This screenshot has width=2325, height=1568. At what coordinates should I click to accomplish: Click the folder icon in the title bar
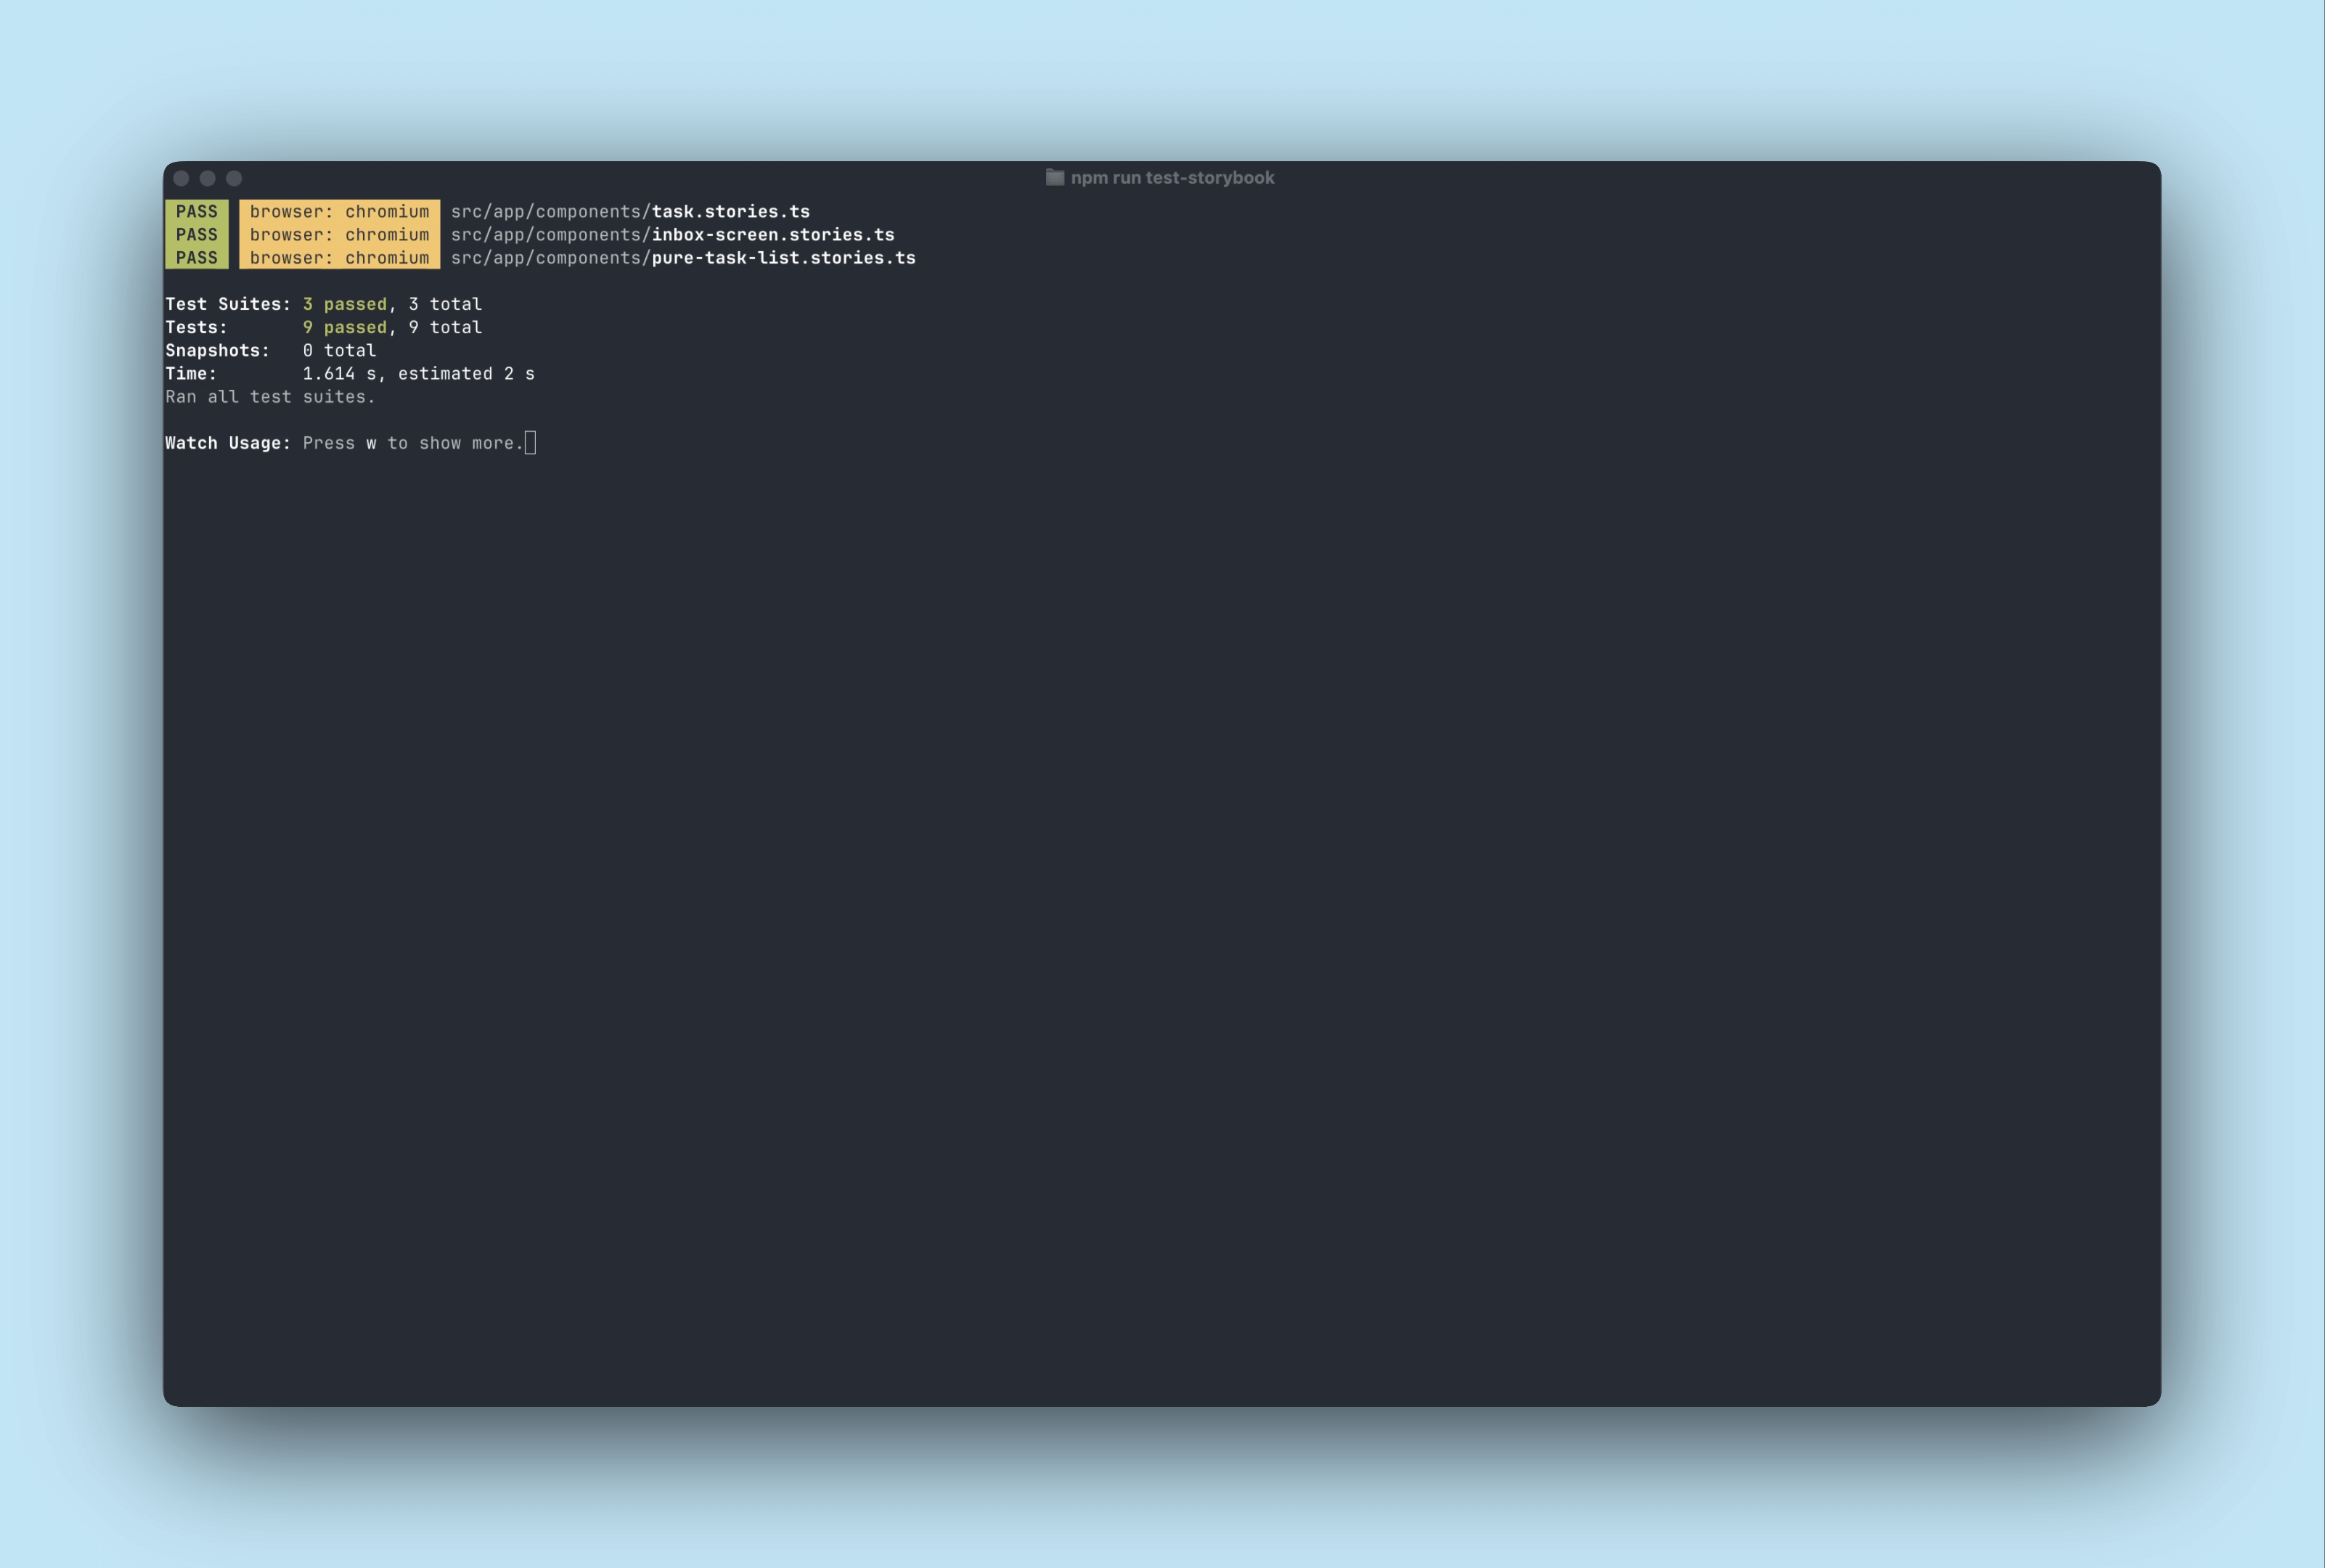(x=1054, y=177)
